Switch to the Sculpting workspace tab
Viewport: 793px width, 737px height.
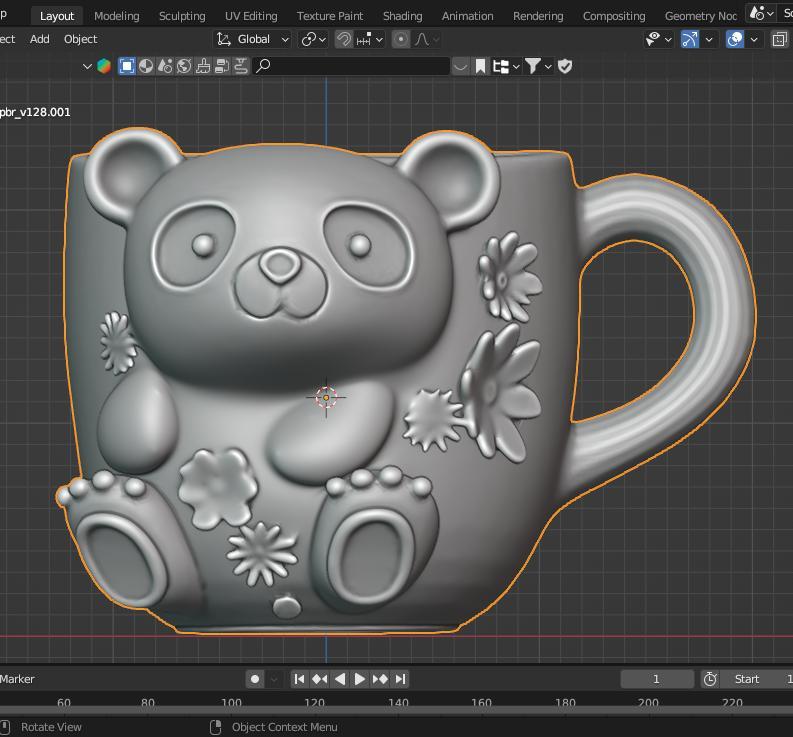point(182,16)
